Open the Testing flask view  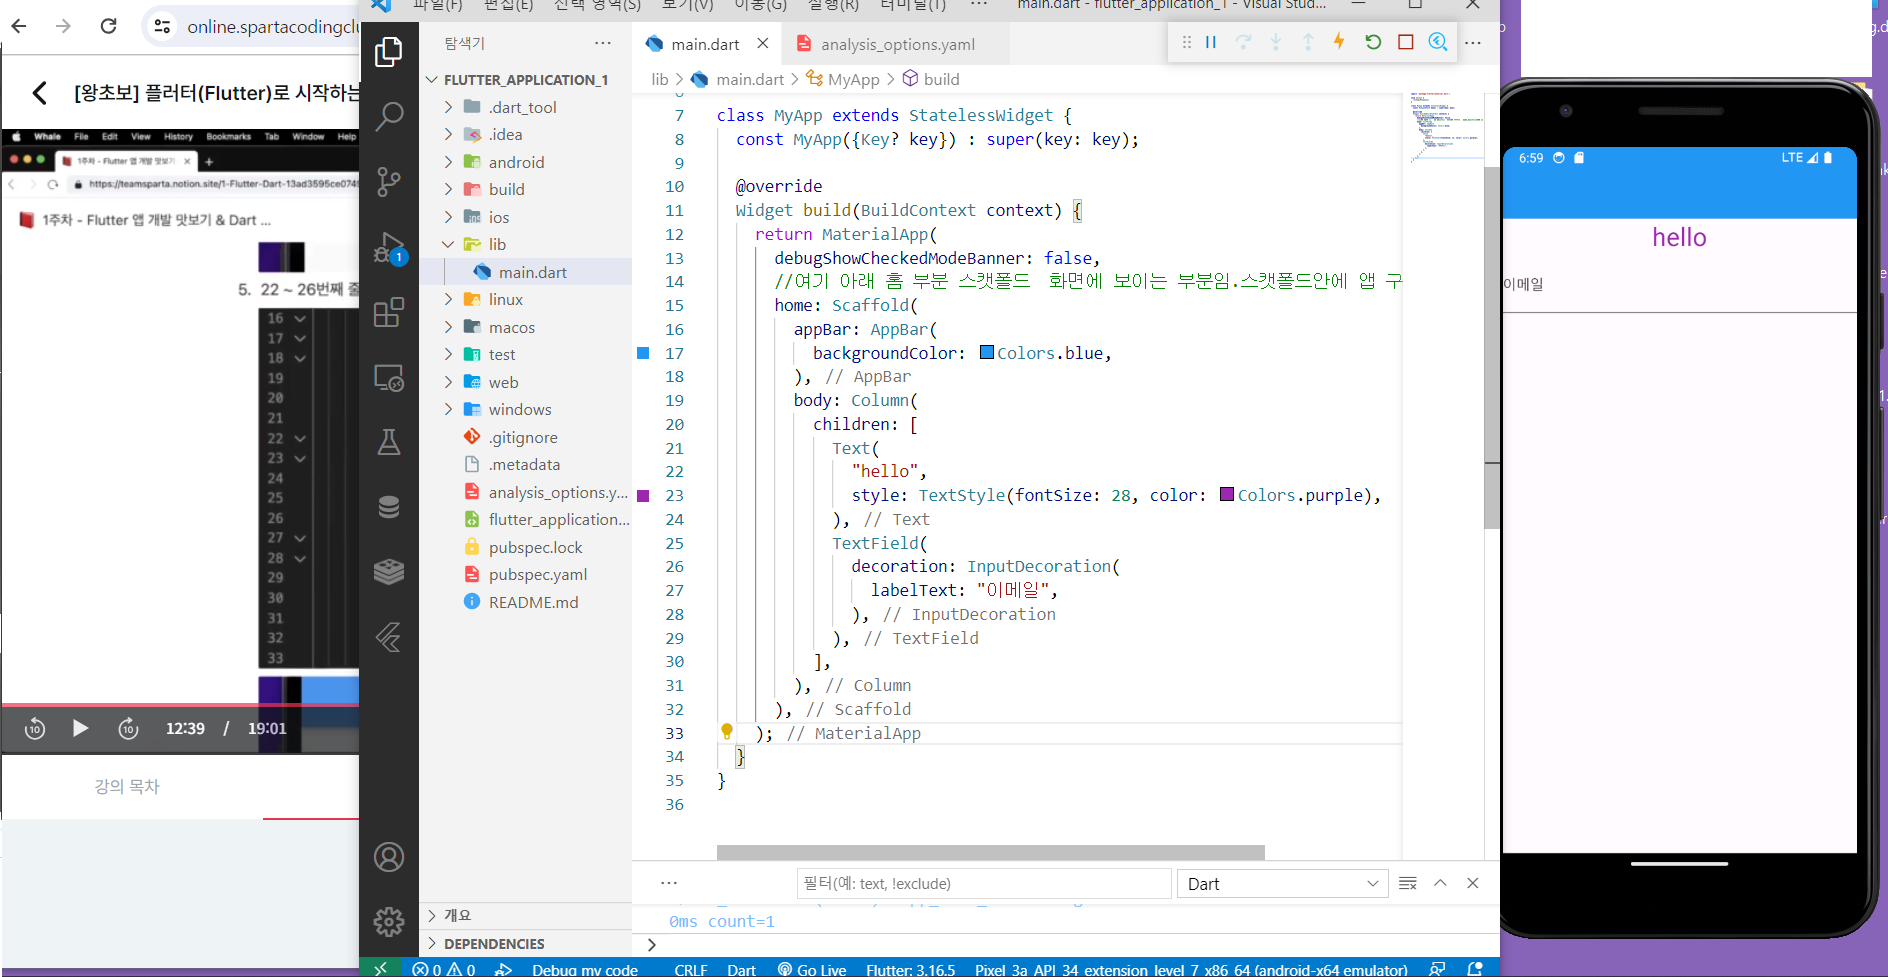pyautogui.click(x=389, y=442)
